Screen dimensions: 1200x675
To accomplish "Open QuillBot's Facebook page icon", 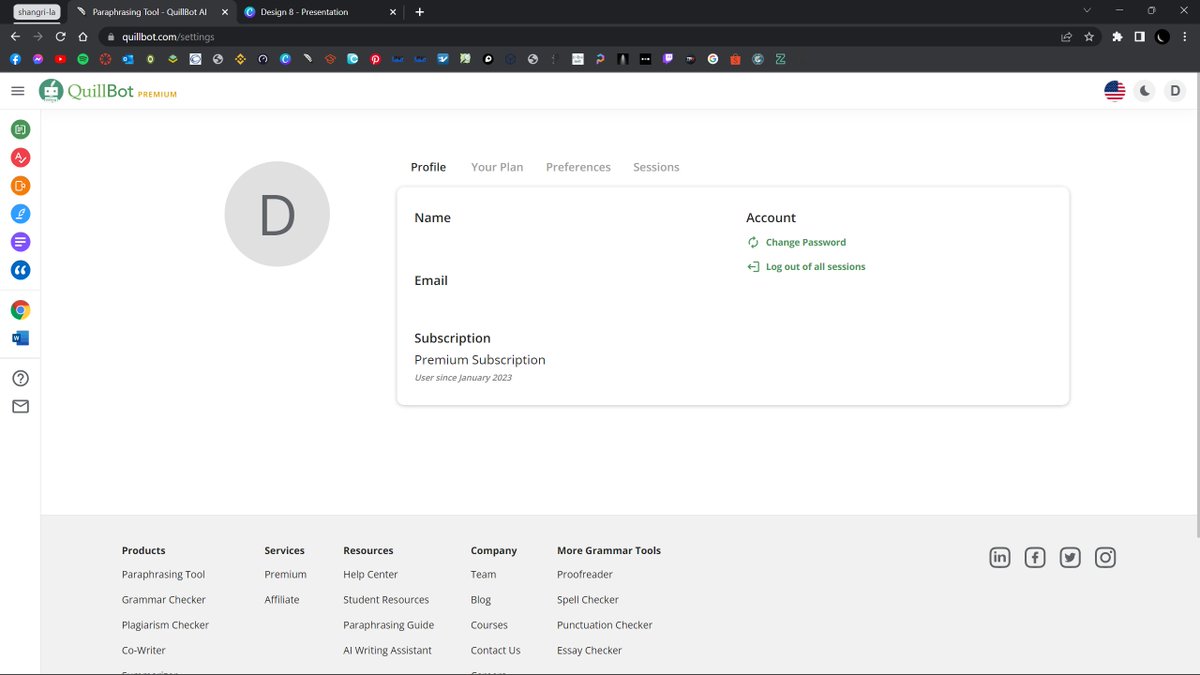I will point(1035,558).
